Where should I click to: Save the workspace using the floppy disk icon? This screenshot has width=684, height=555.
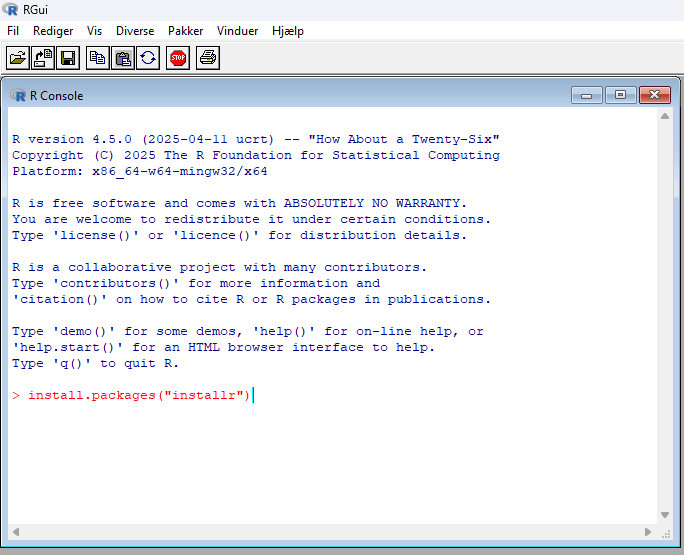click(x=68, y=58)
